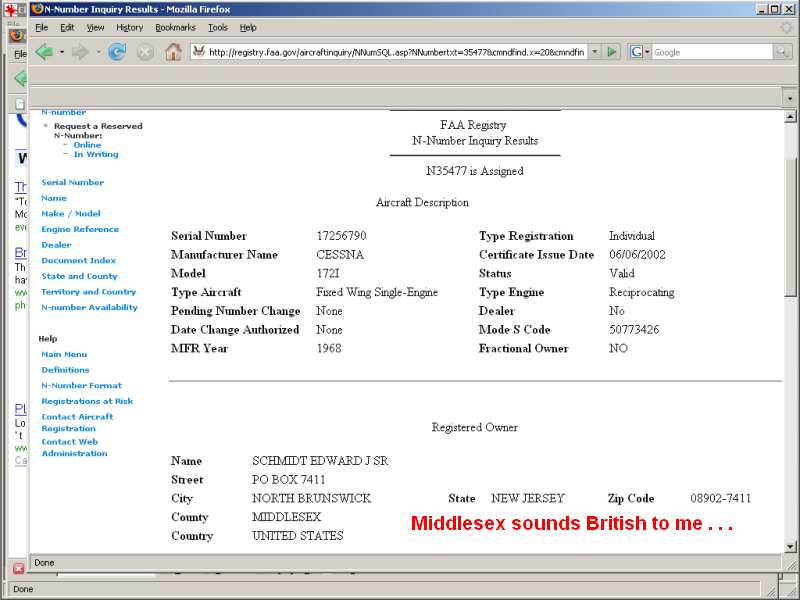Open the Definitions help link

[x=65, y=370]
